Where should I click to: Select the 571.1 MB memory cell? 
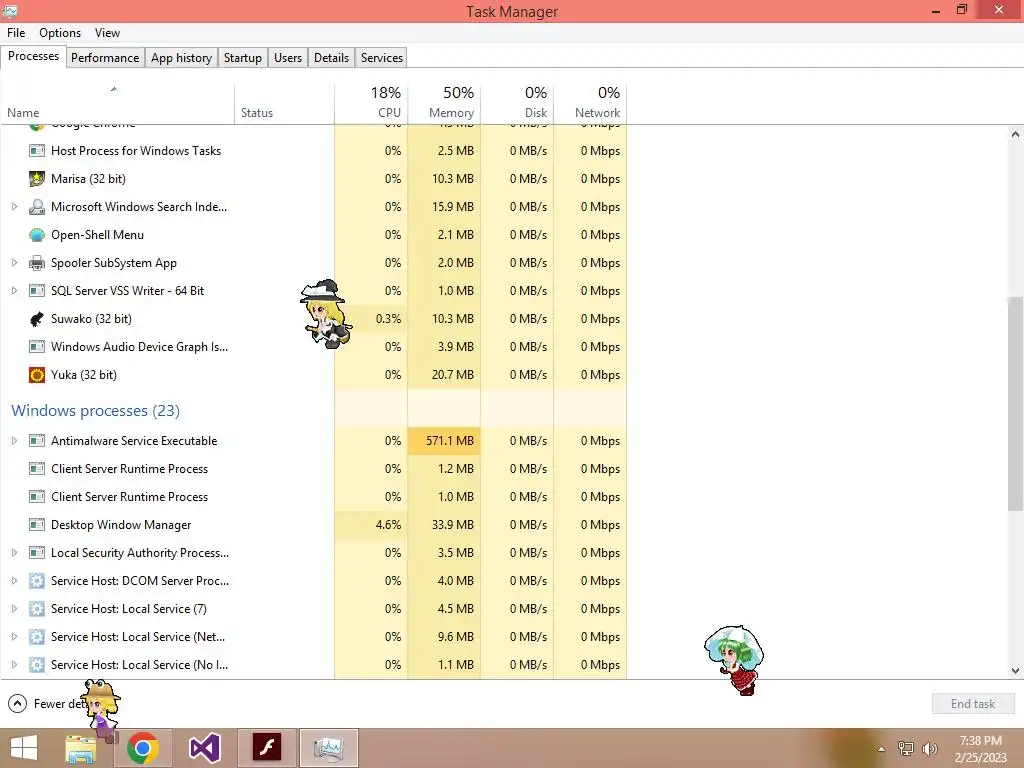click(444, 441)
